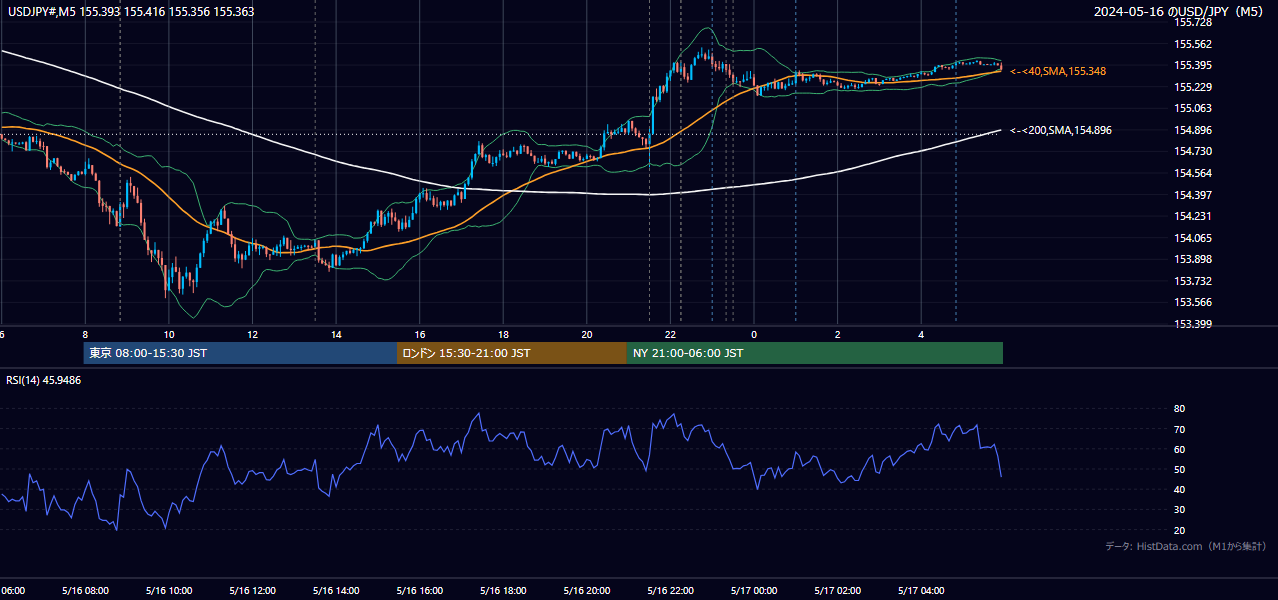Click the 40 SMA label 155.348
Viewport: 1278px width, 600px height.
pyautogui.click(x=1058, y=72)
